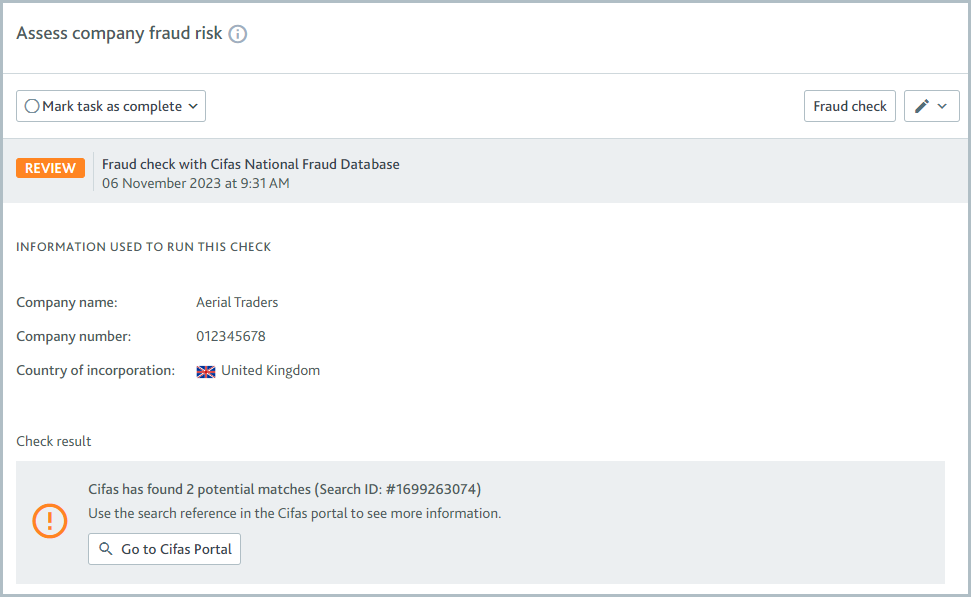Click the Fraud check with Cifas National Fraud Database heading
The height and width of the screenshot is (597, 971).
point(250,163)
